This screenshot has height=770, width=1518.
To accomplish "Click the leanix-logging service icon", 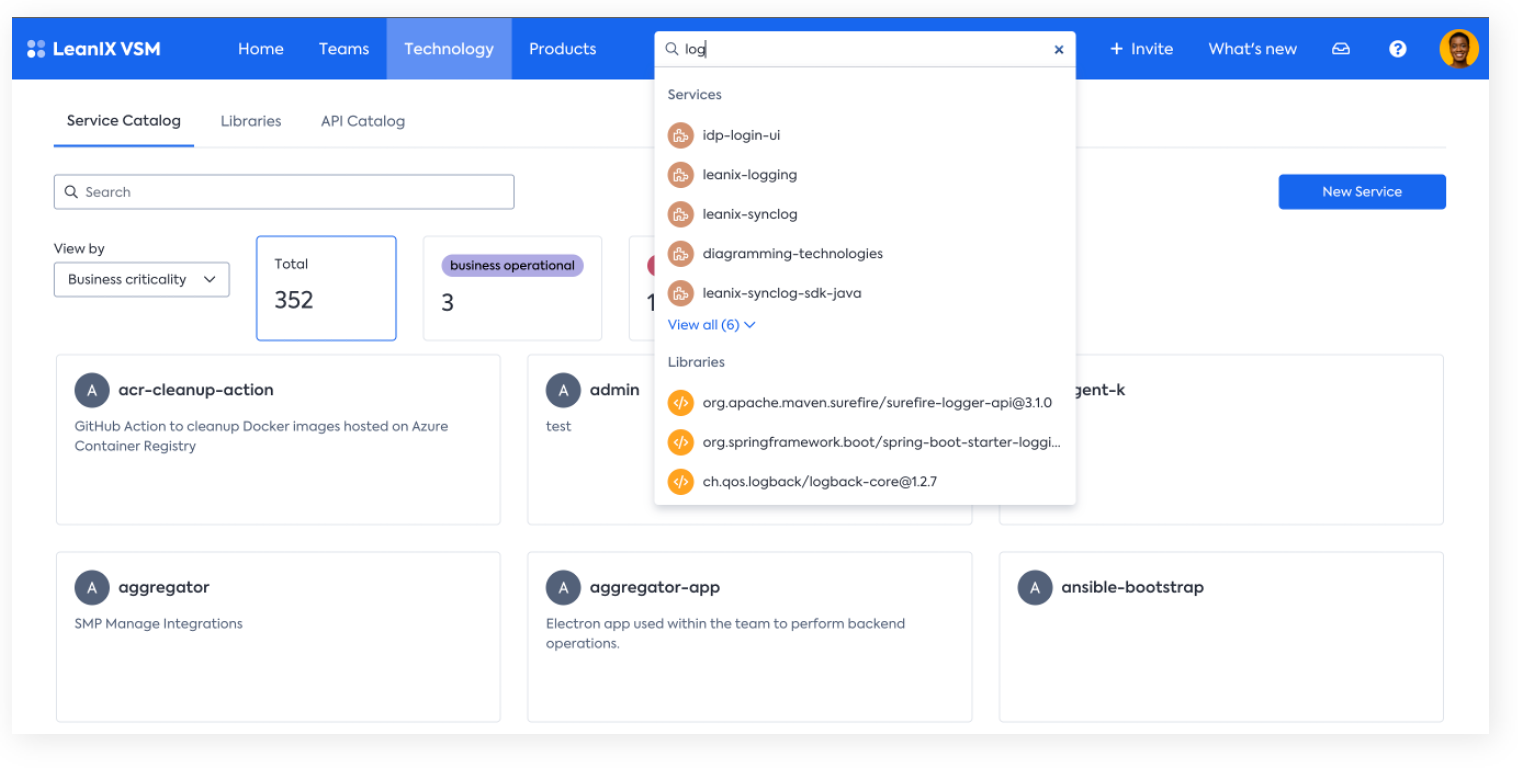I will click(681, 174).
